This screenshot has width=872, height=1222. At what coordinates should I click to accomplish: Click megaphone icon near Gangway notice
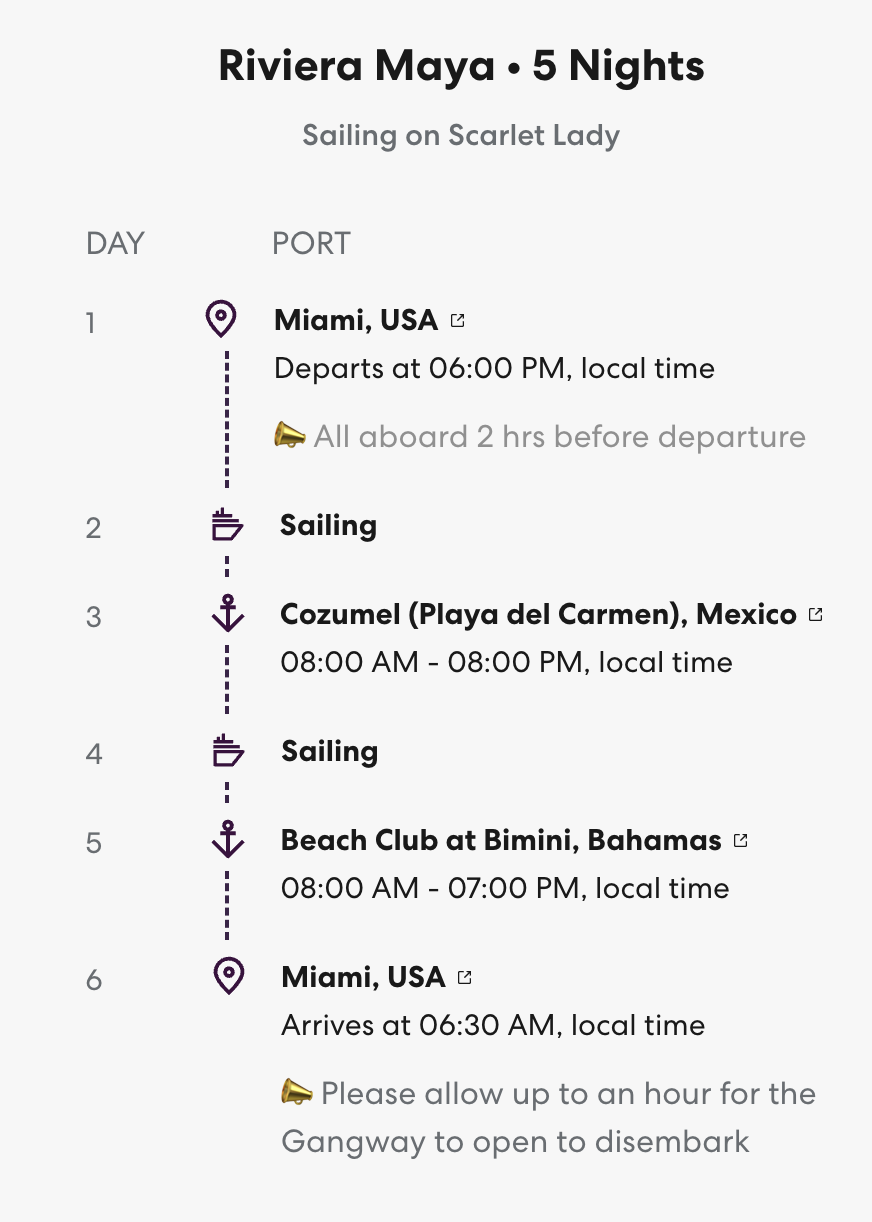tap(297, 1093)
